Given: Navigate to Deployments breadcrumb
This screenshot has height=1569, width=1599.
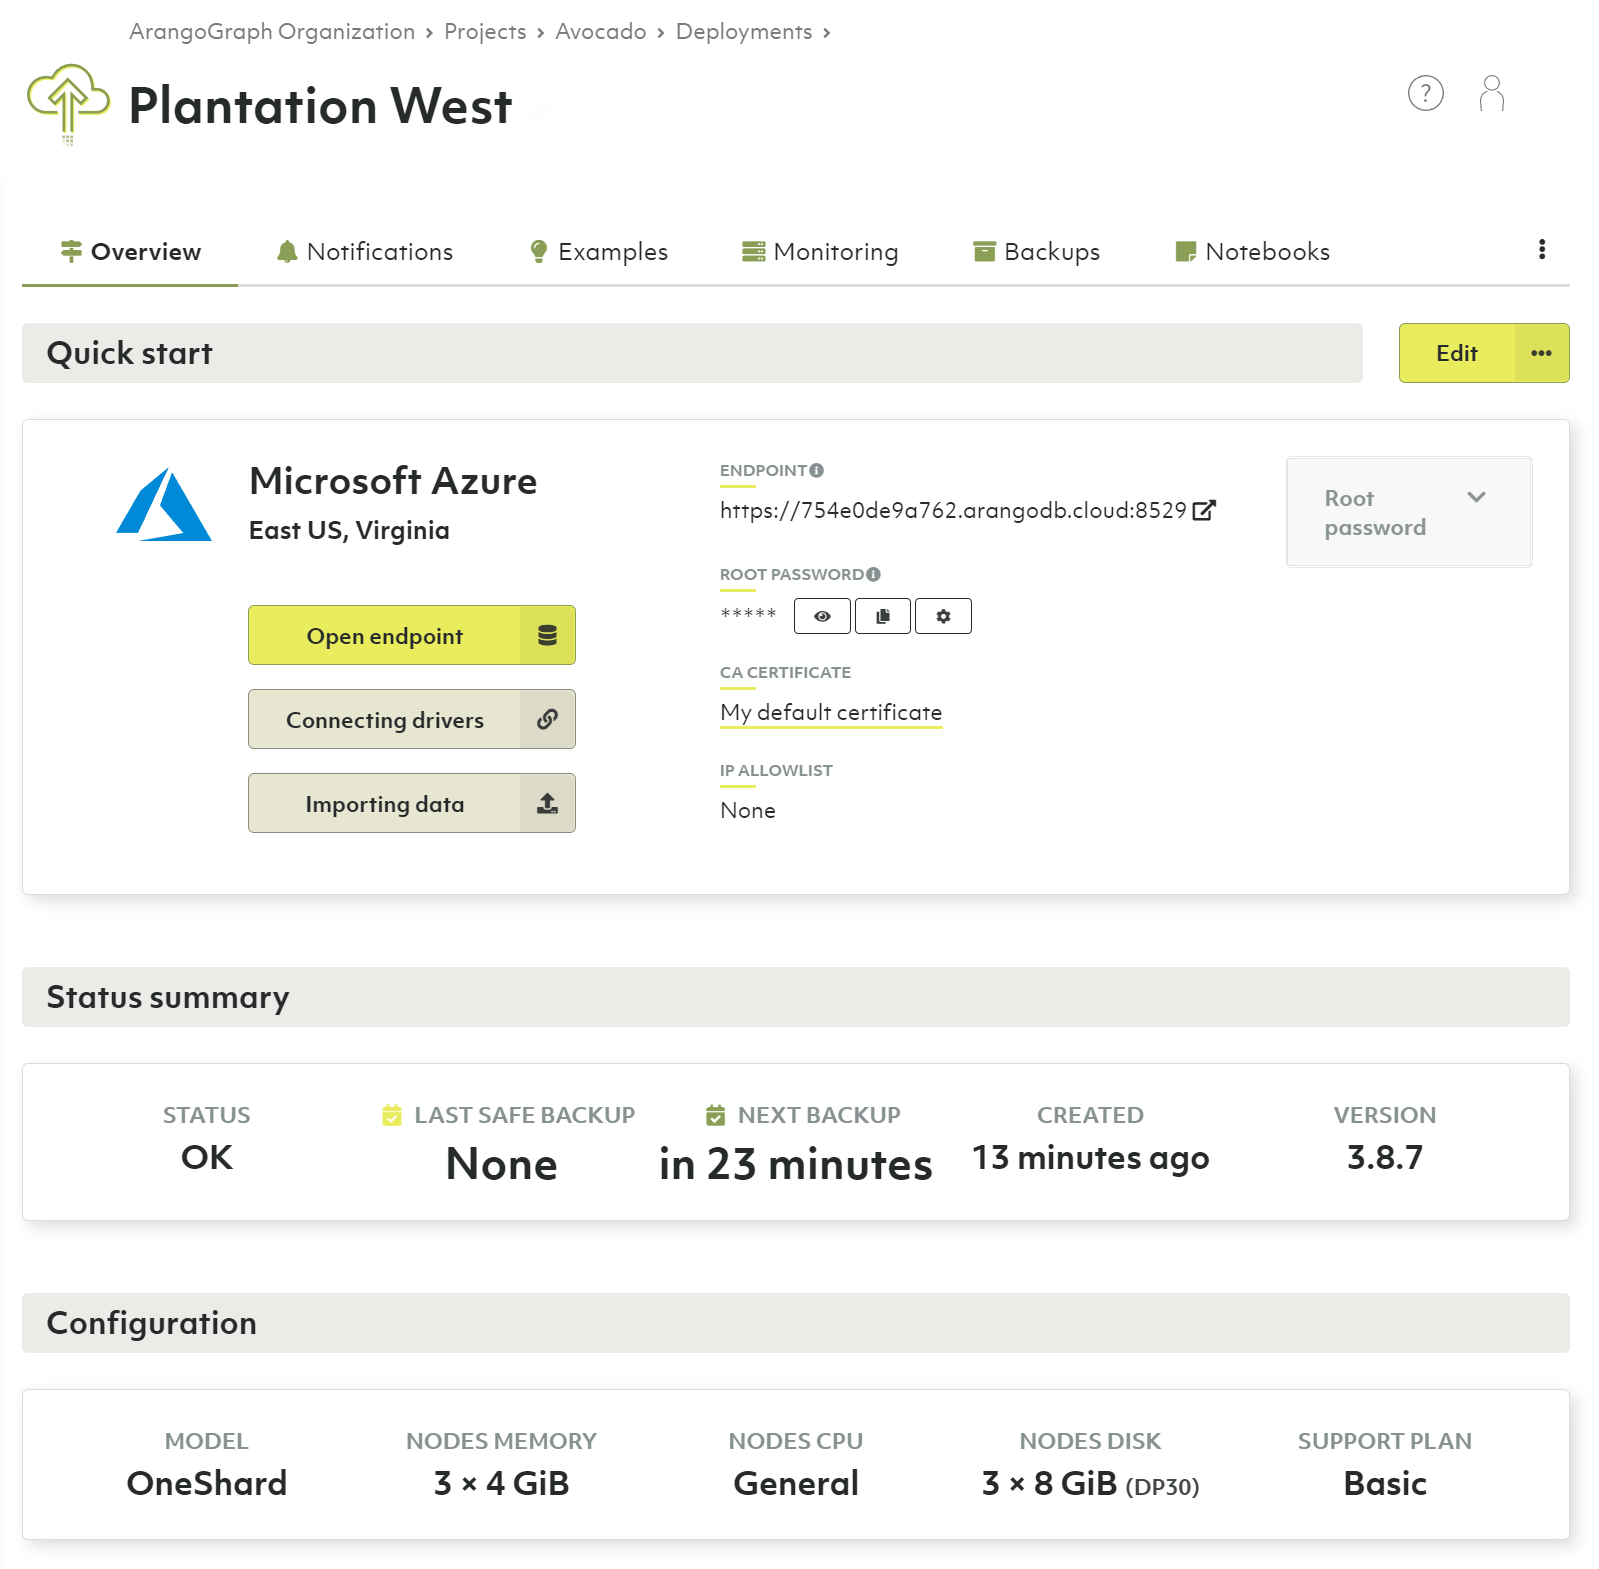Looking at the screenshot, I should [744, 32].
